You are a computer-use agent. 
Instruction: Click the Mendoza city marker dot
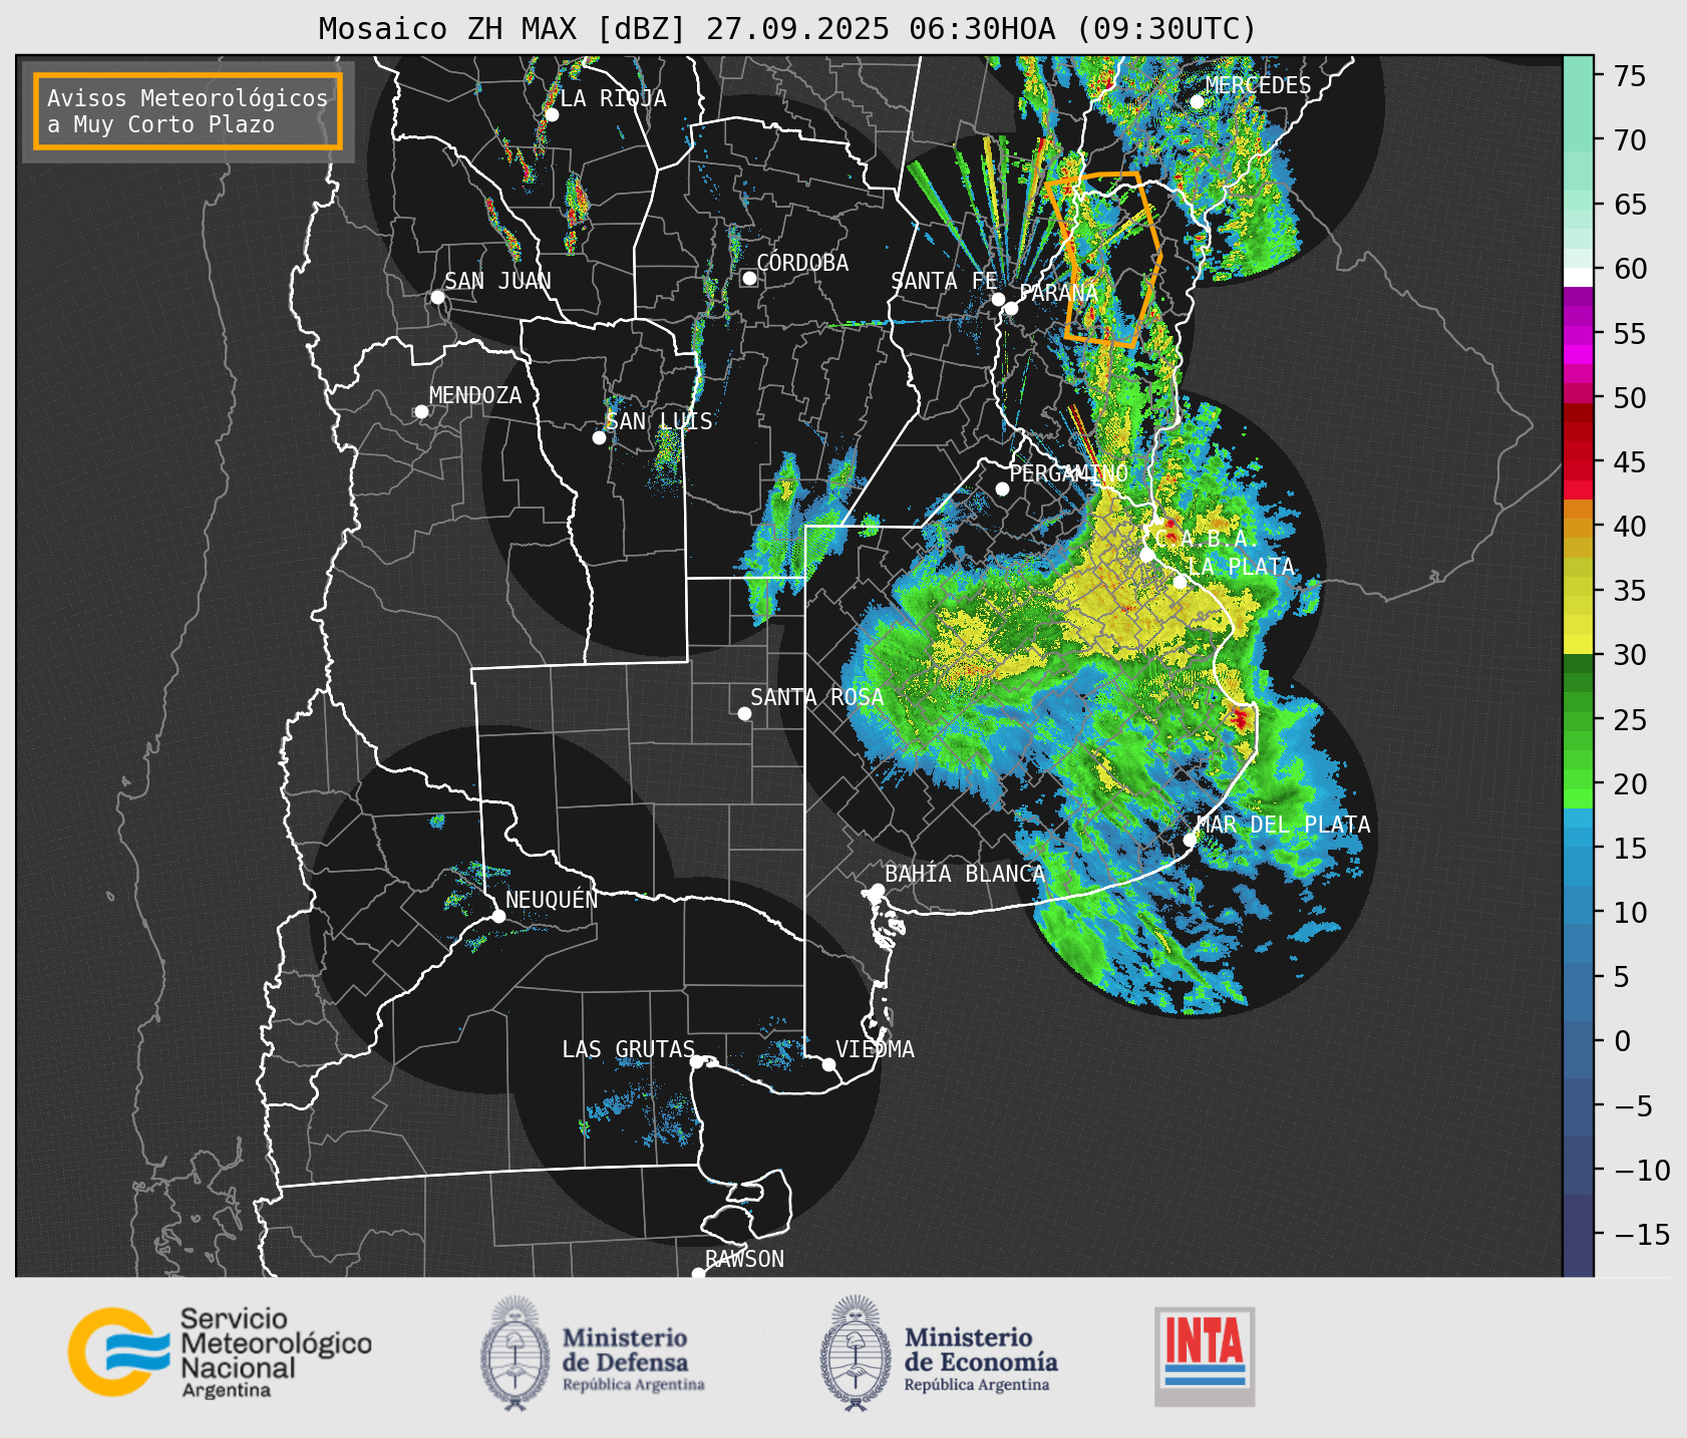[421, 412]
